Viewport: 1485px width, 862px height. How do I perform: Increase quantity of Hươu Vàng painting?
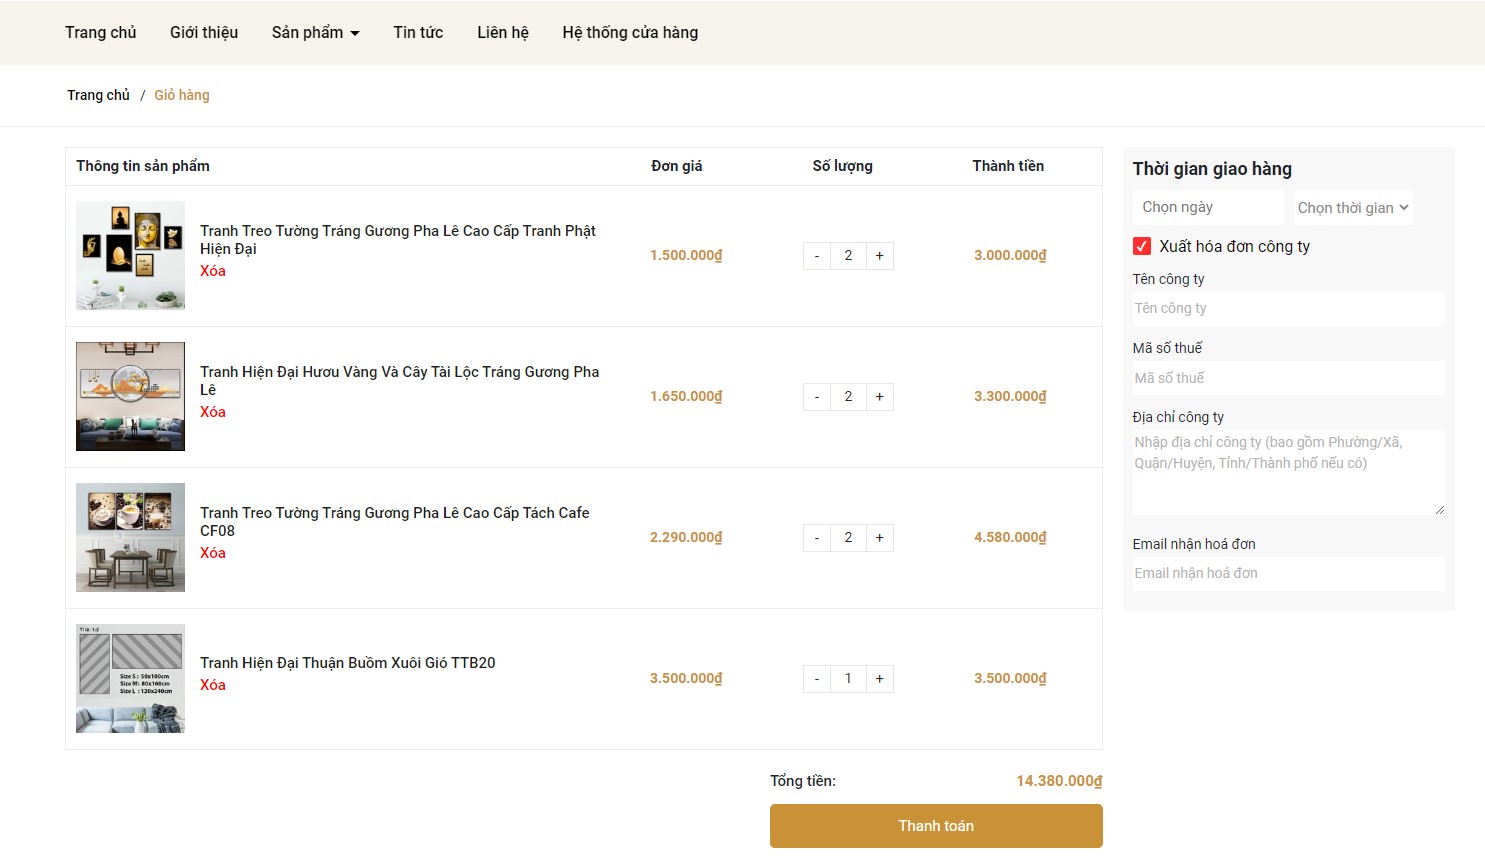(x=879, y=397)
